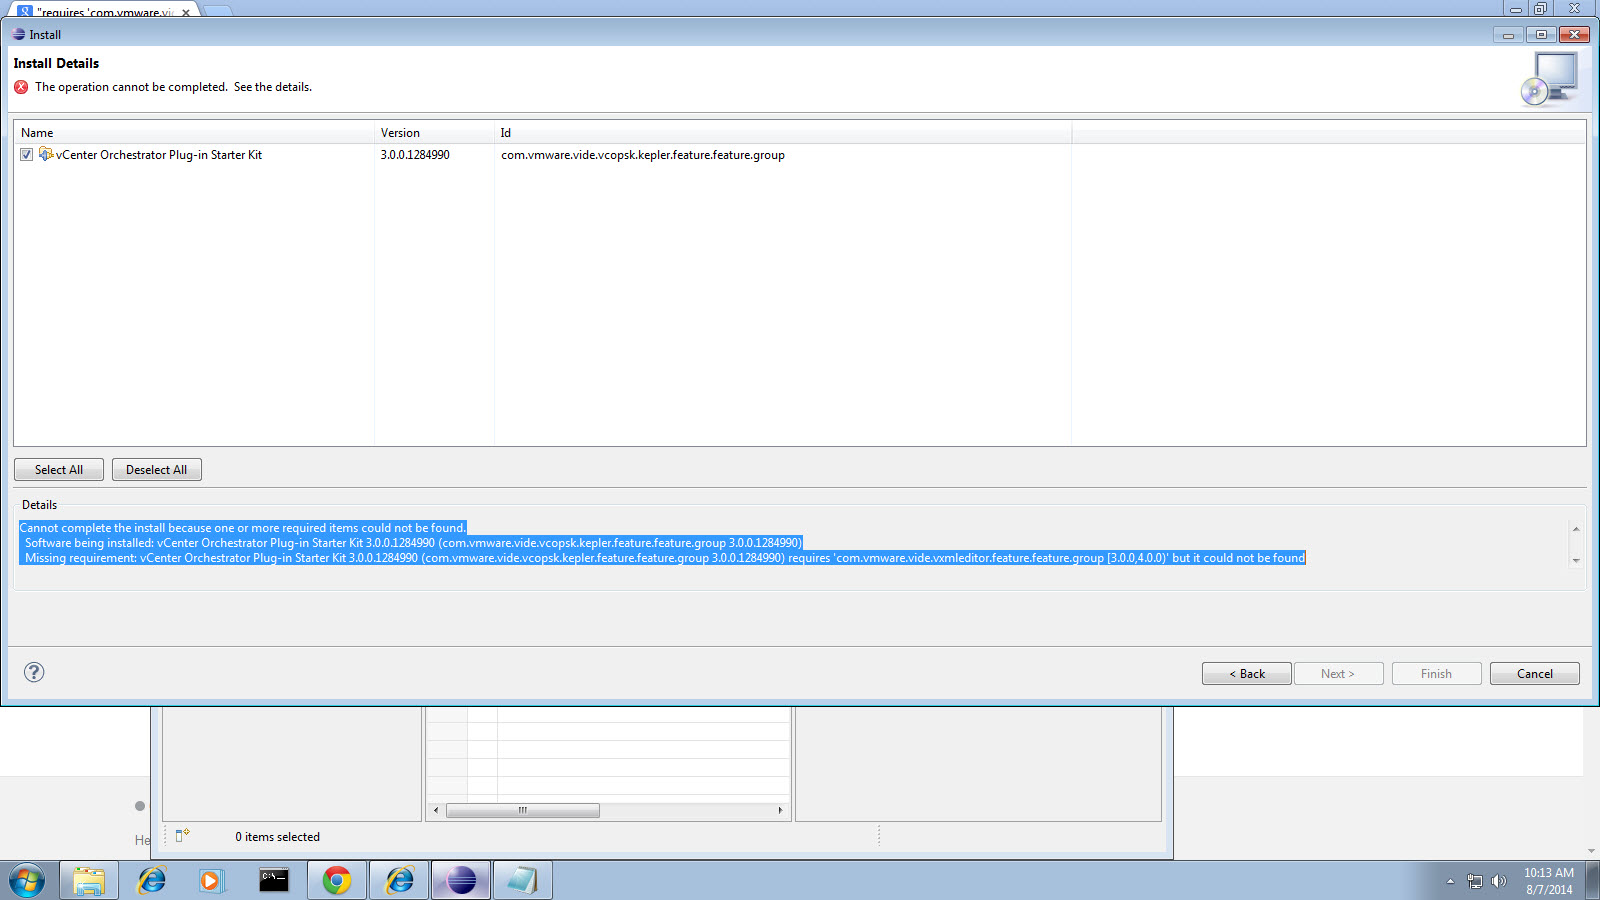Screen dimensions: 1600x900
Task: Open the clock showing 10:13 AM
Action: [x=1549, y=881]
